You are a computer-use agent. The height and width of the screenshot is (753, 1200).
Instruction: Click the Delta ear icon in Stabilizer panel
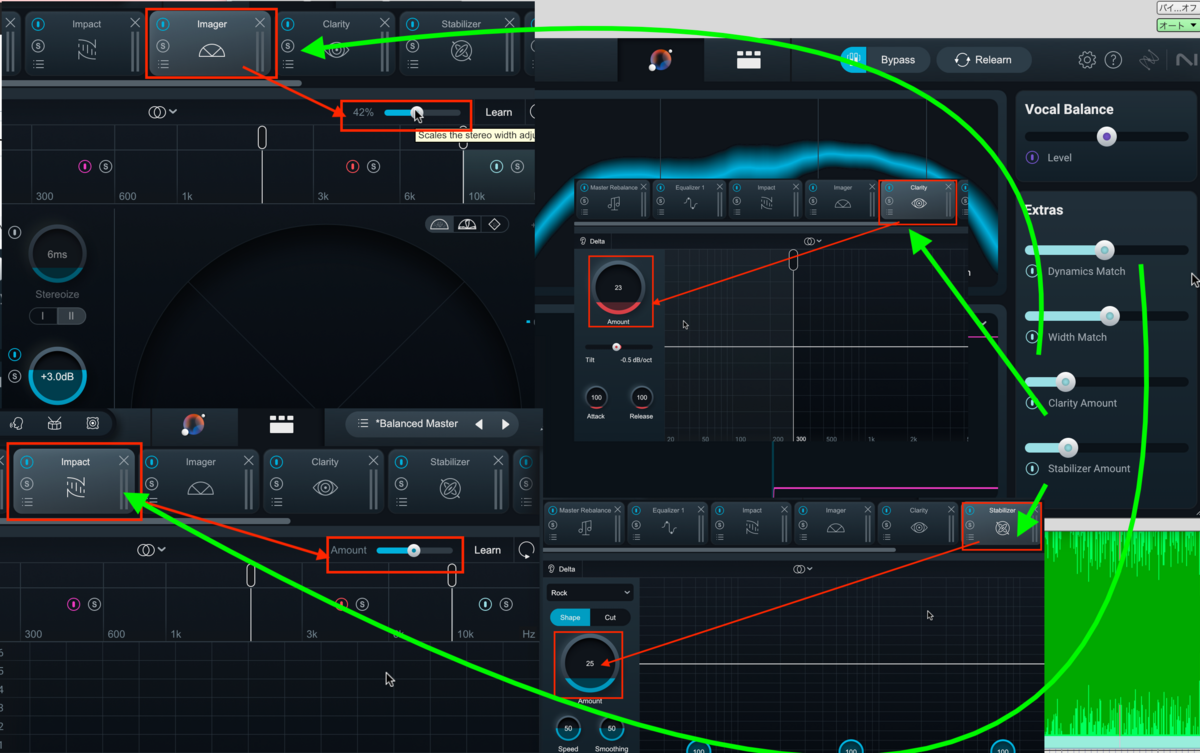coord(551,569)
